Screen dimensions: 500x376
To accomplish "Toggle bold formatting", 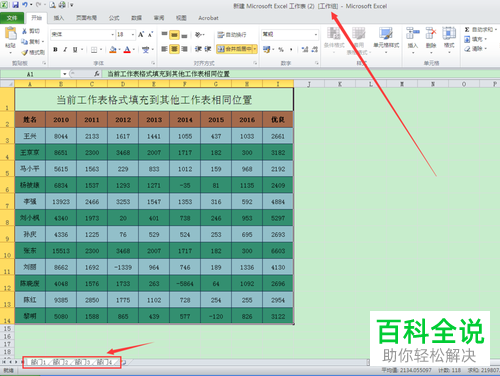I will point(55,50).
